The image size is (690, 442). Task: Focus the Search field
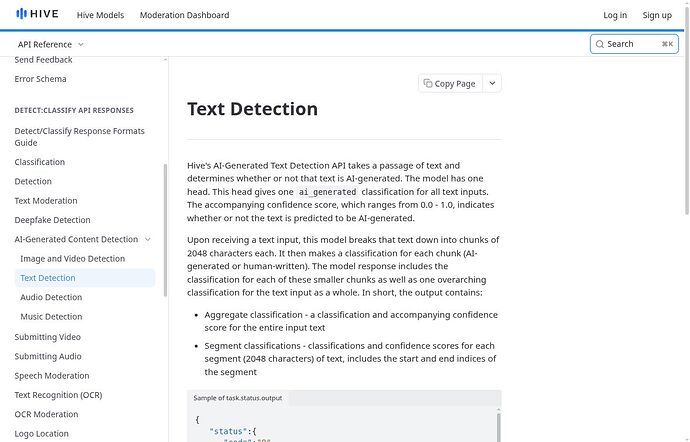pyautogui.click(x=634, y=44)
